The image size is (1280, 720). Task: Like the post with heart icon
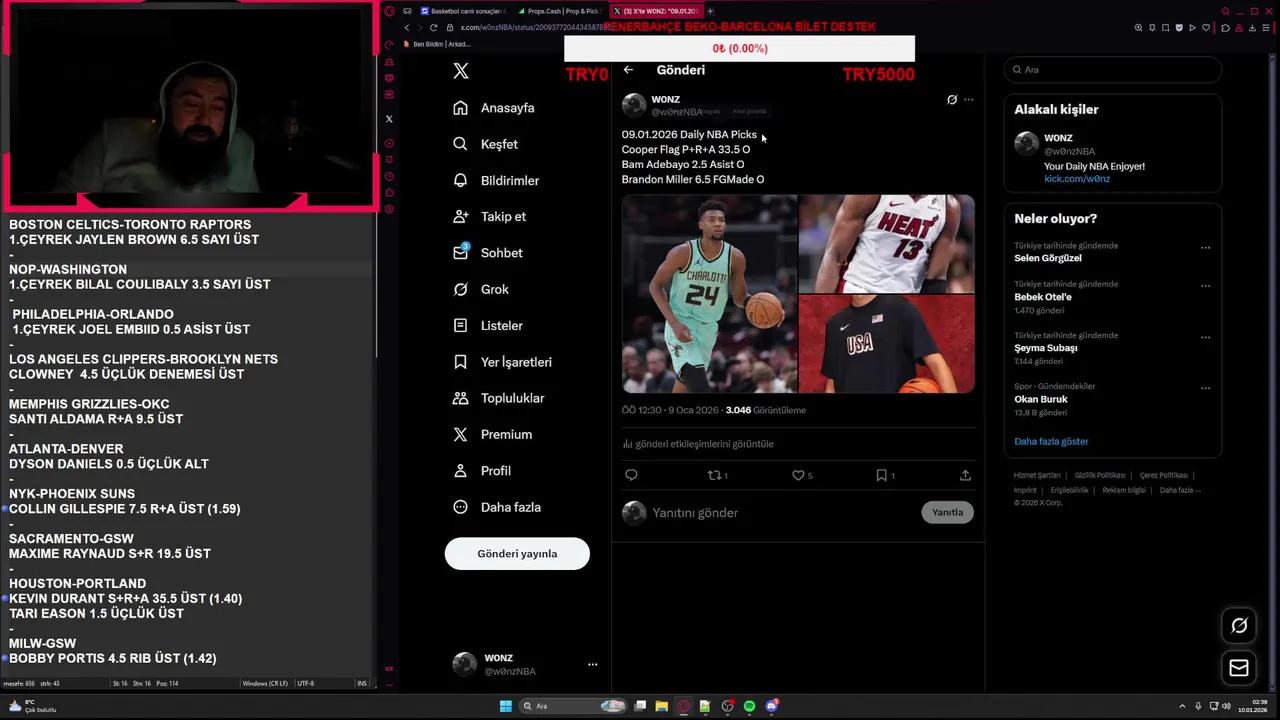coord(802,476)
